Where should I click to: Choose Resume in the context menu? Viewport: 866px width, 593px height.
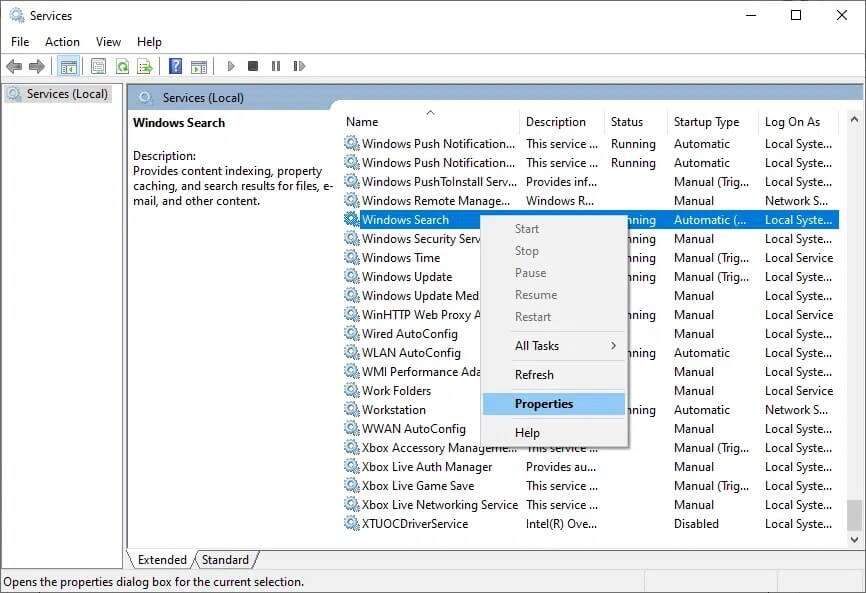coord(554,295)
